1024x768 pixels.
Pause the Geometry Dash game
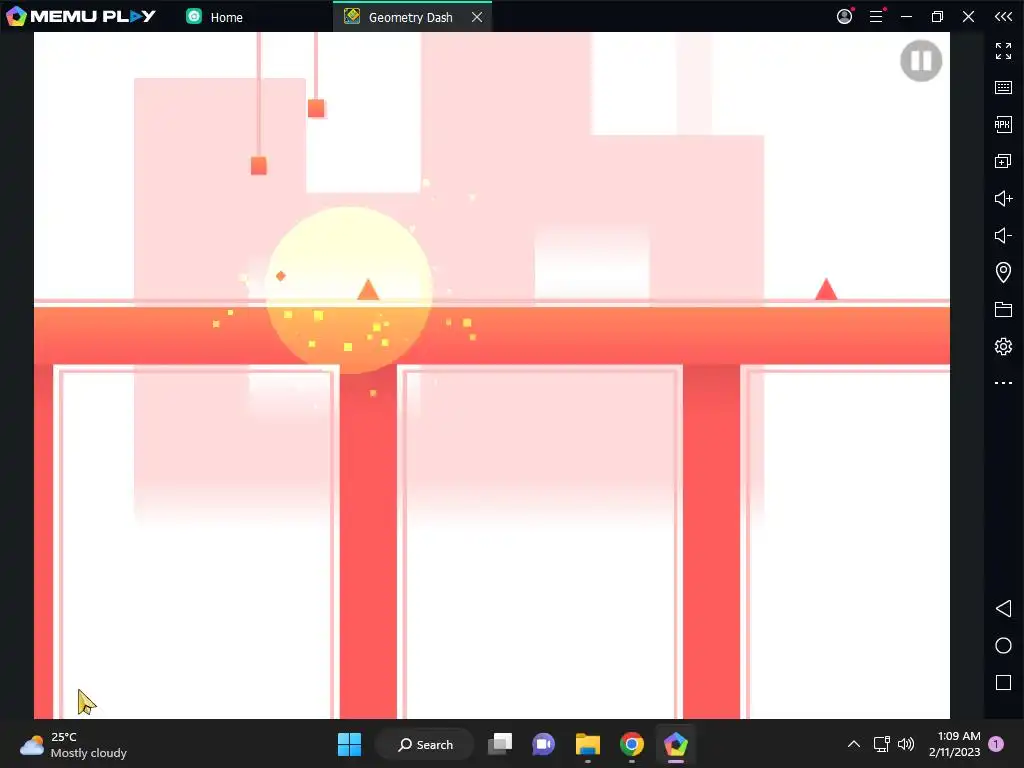tap(921, 61)
